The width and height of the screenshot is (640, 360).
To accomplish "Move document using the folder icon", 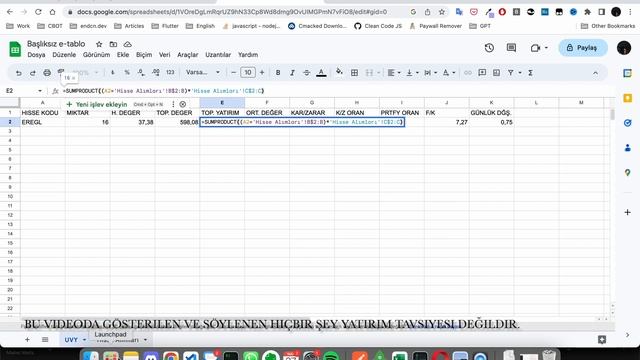I will (x=113, y=44).
